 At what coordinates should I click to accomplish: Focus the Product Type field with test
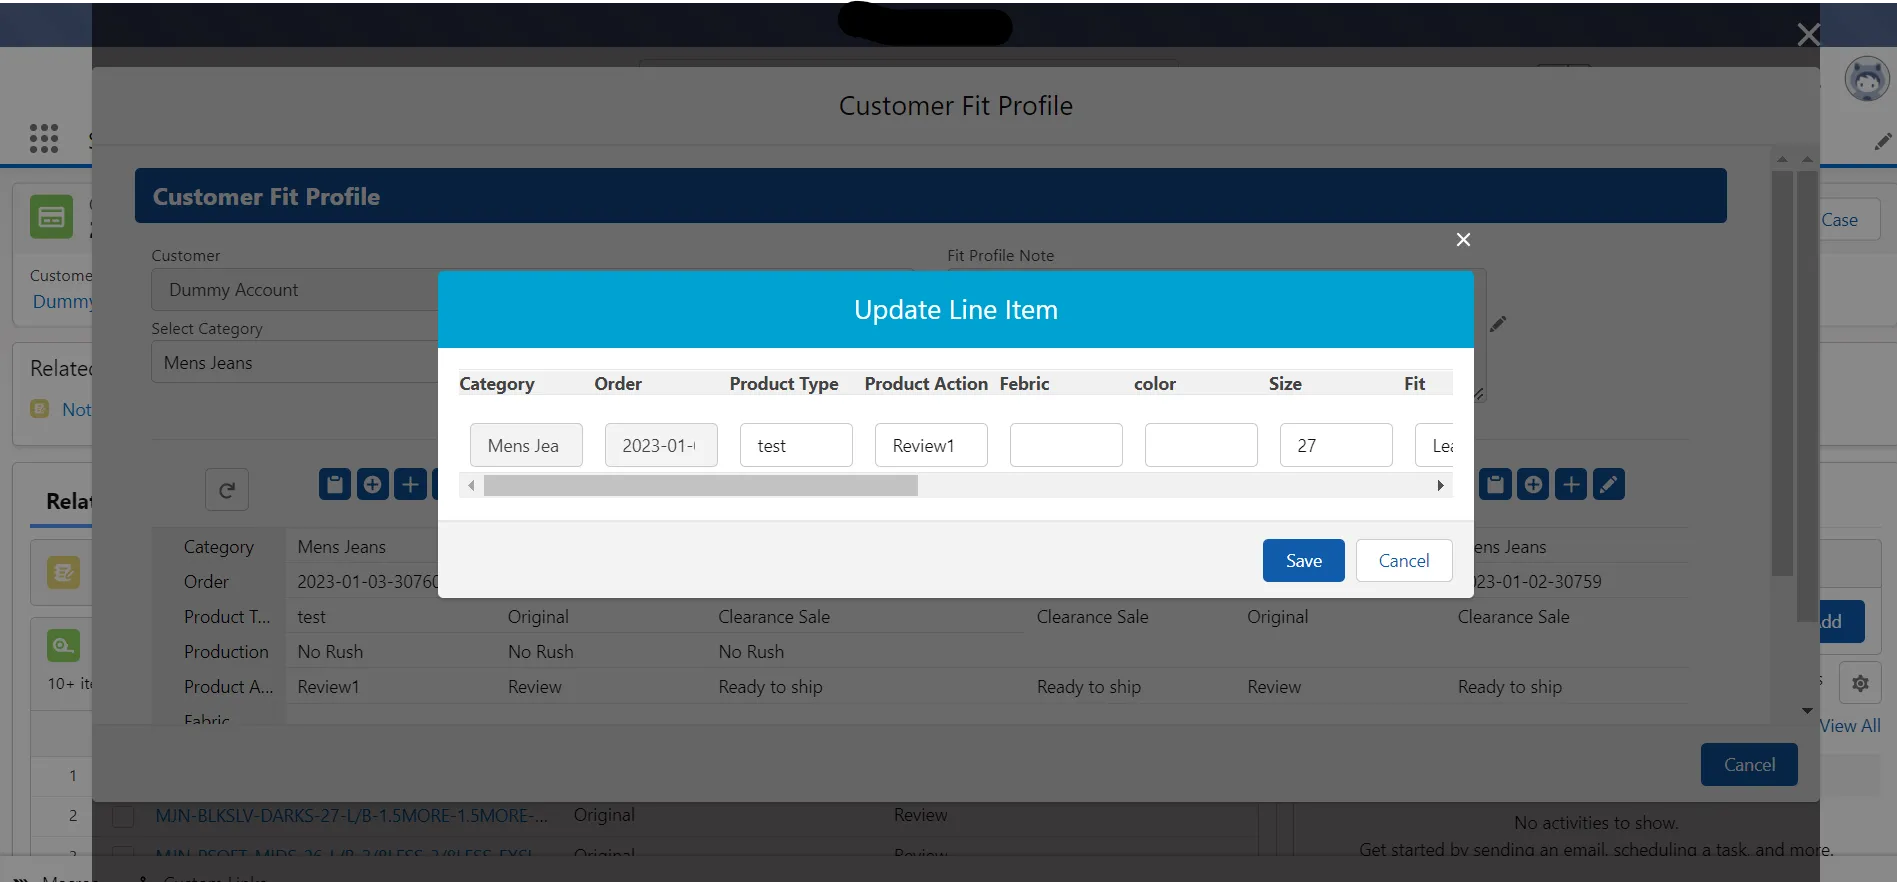796,446
